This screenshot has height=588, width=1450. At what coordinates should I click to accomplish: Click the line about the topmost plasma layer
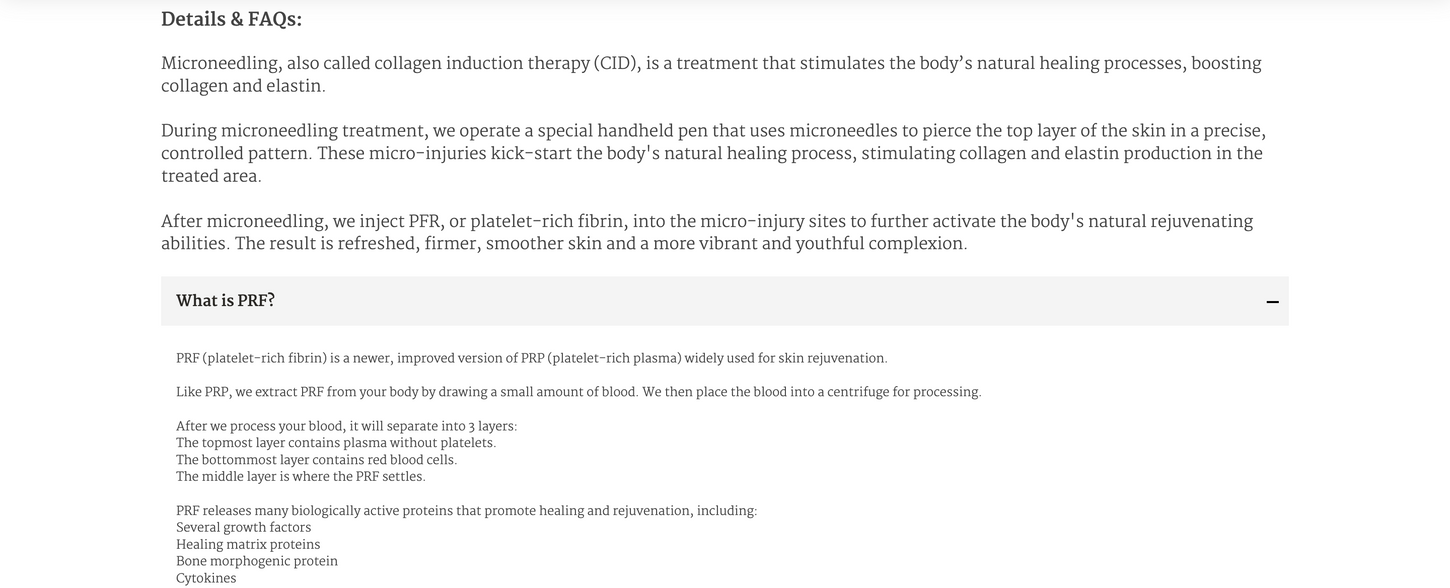pos(335,443)
